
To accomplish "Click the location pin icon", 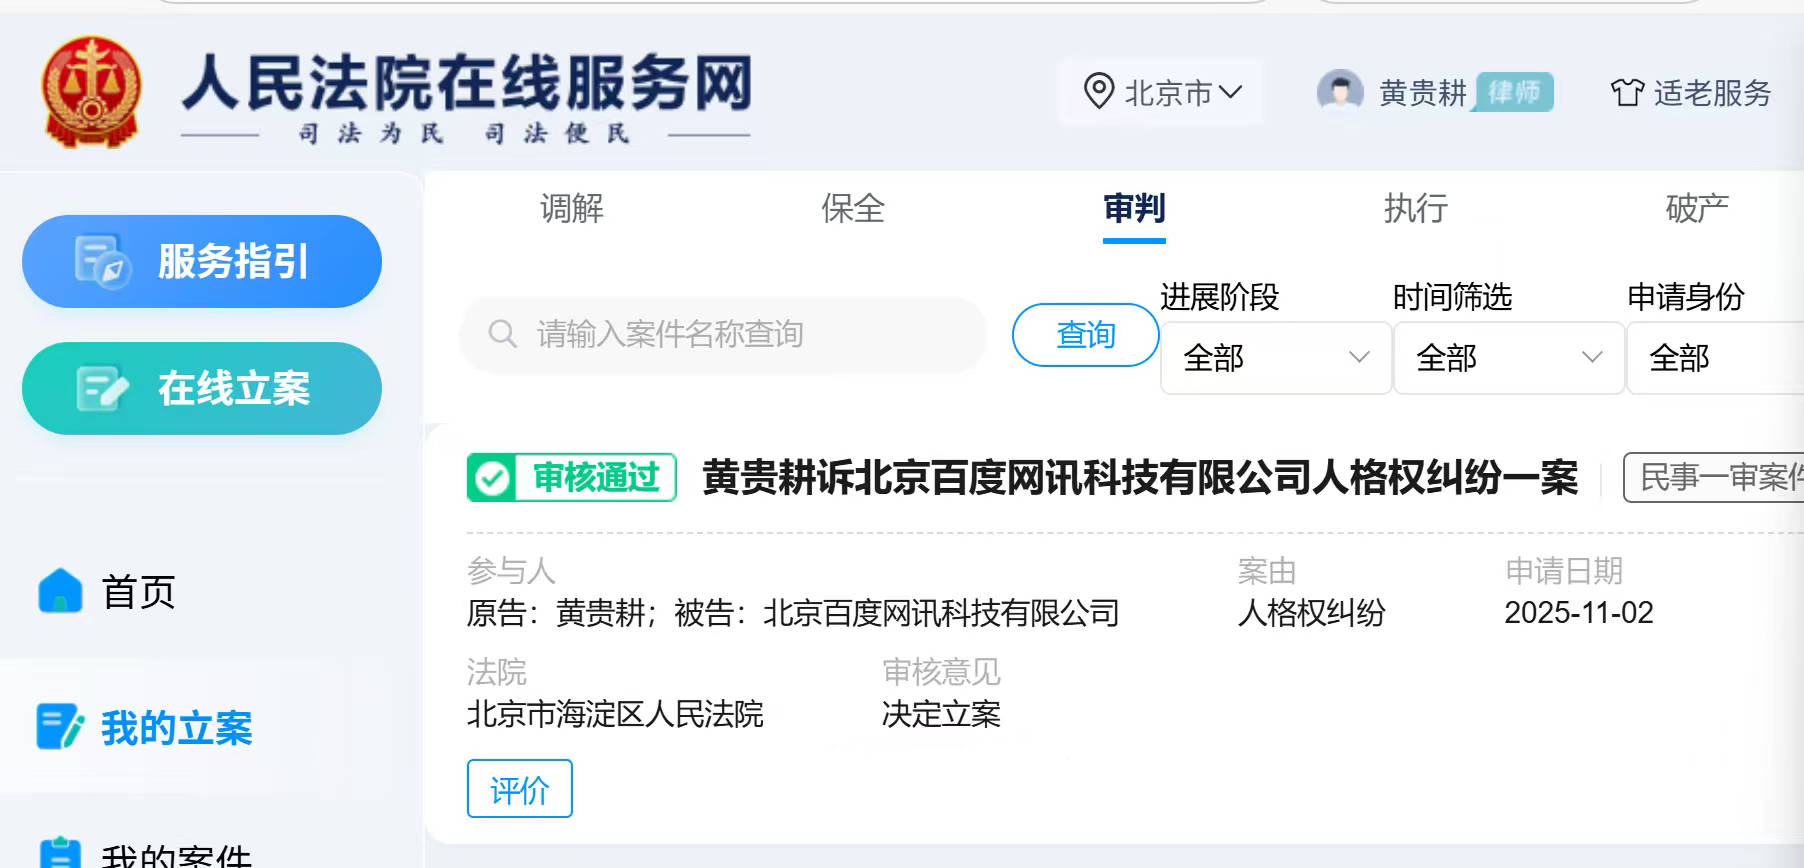I will pos(1098,92).
